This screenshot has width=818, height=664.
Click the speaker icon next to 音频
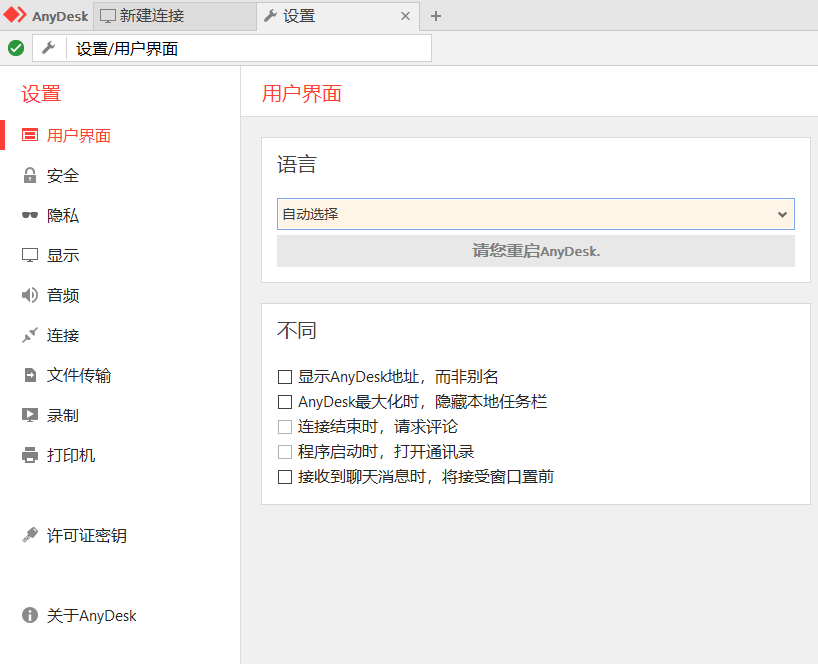coord(30,295)
